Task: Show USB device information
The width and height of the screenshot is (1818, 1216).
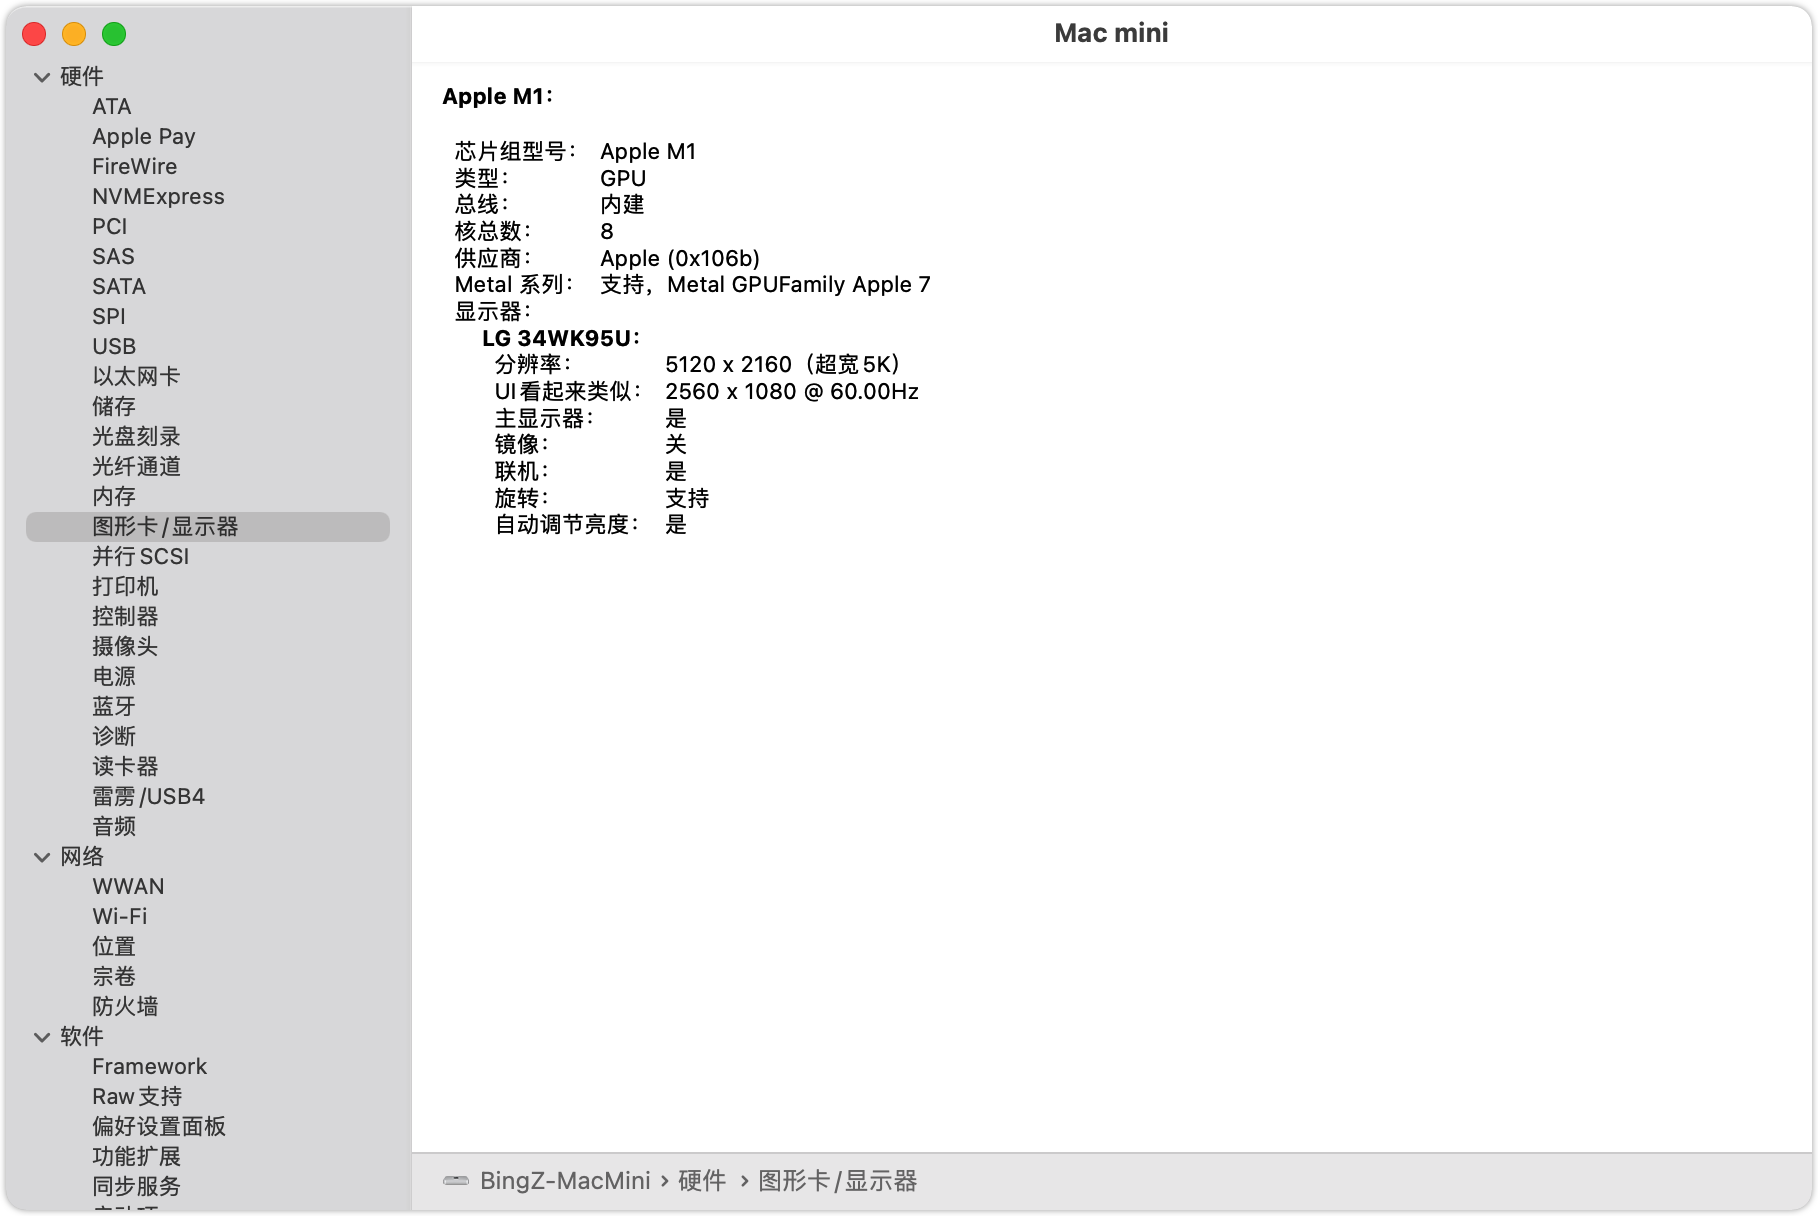Action: (114, 347)
